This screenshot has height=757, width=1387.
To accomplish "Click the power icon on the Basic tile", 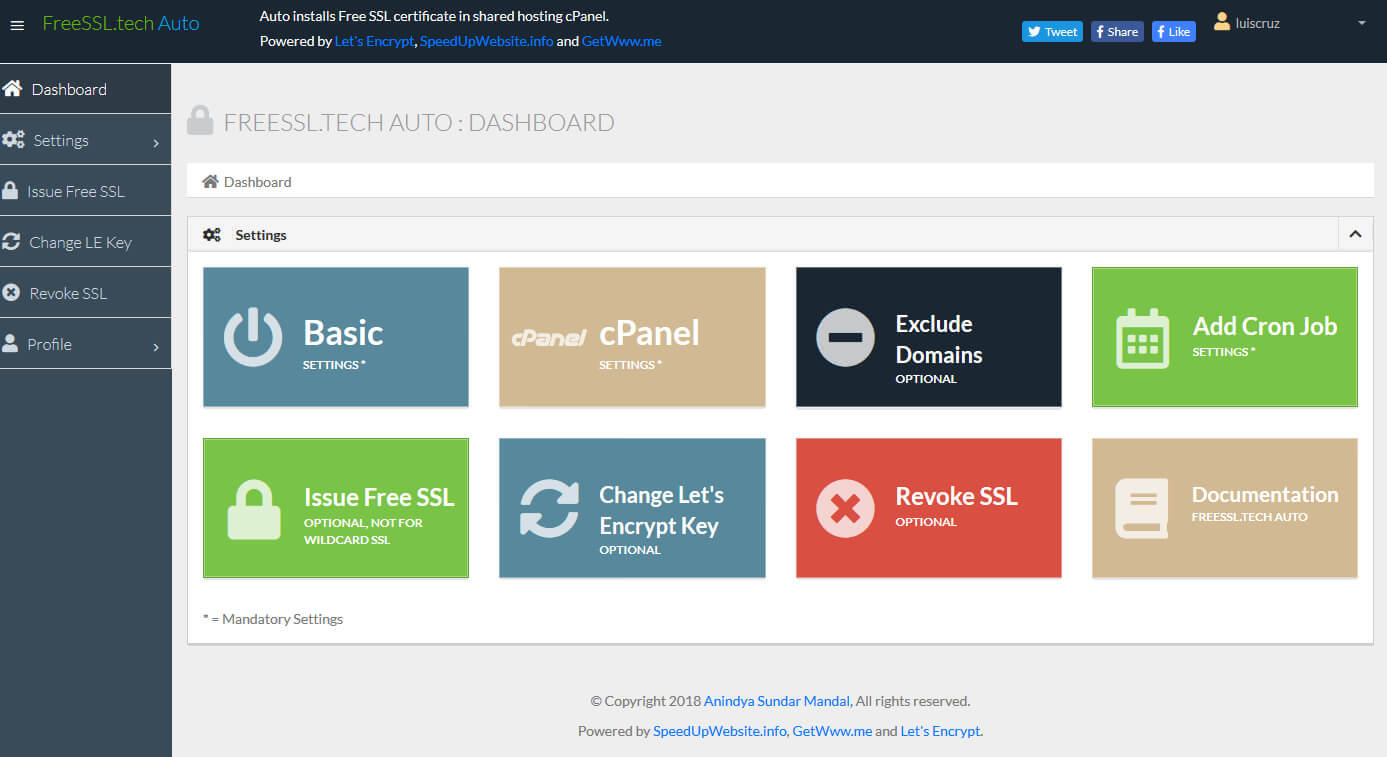I will tap(252, 337).
